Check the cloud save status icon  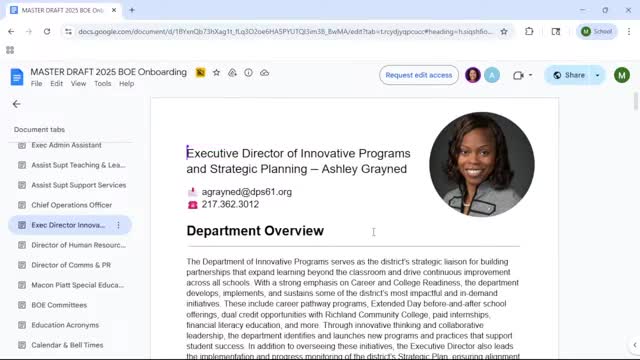(x=264, y=73)
